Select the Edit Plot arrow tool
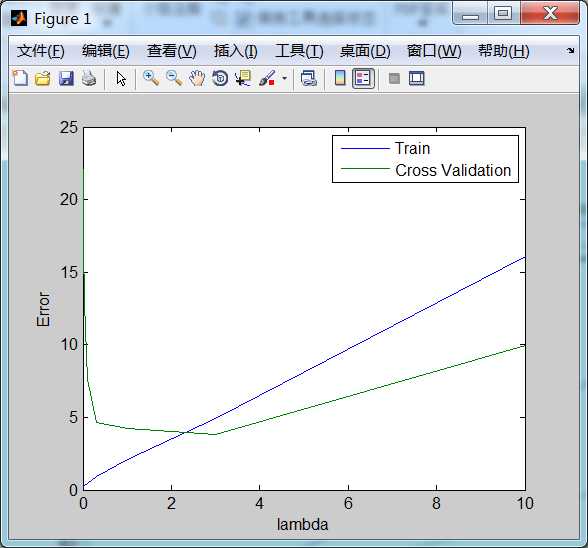Viewport: 588px width, 548px height. tap(121, 79)
